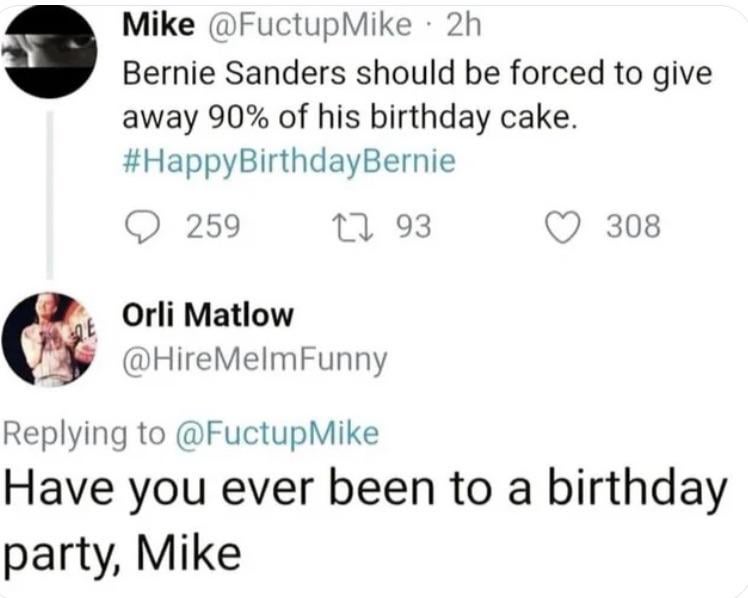748x598 pixels.
Task: View the 93 retweets count
Action: (414, 227)
